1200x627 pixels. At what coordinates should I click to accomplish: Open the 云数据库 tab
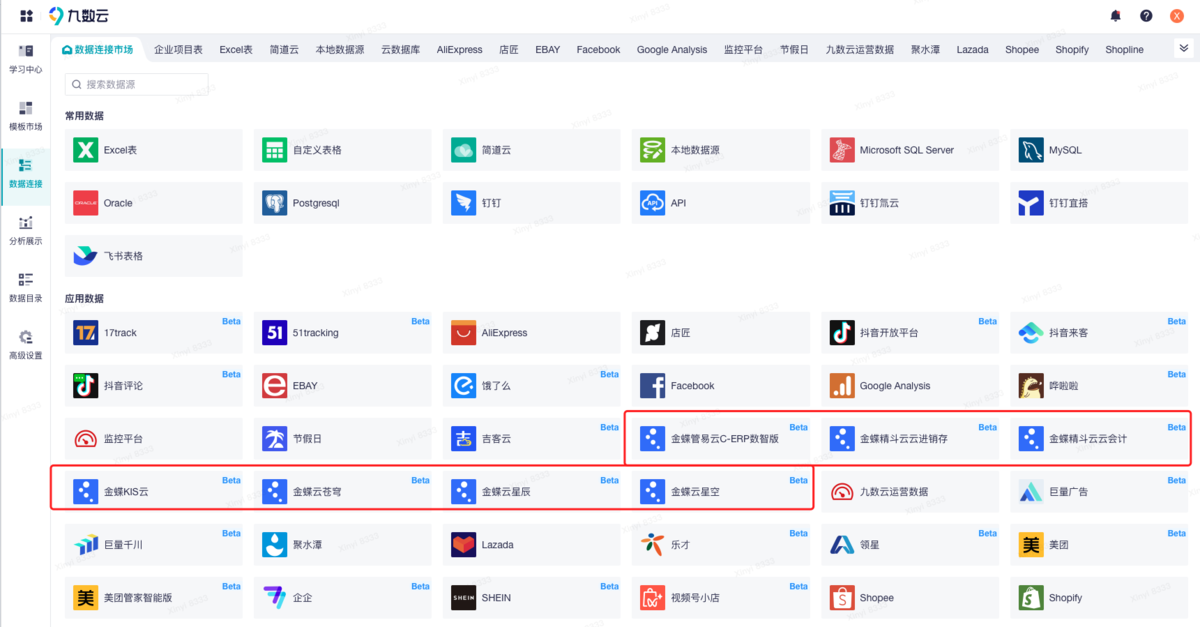click(401, 49)
